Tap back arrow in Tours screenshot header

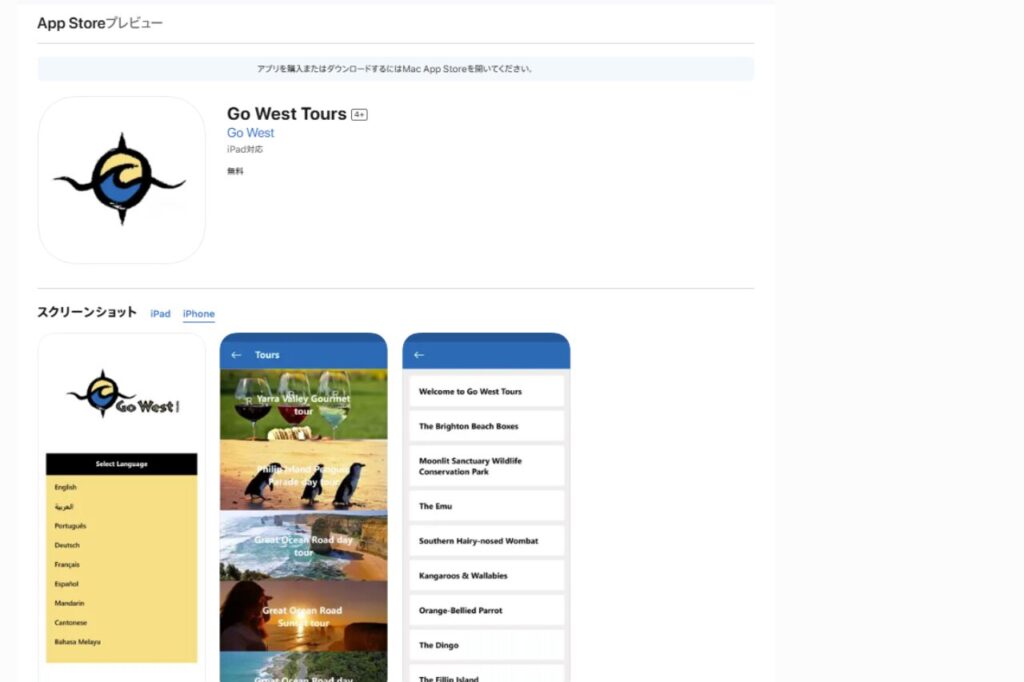236,355
